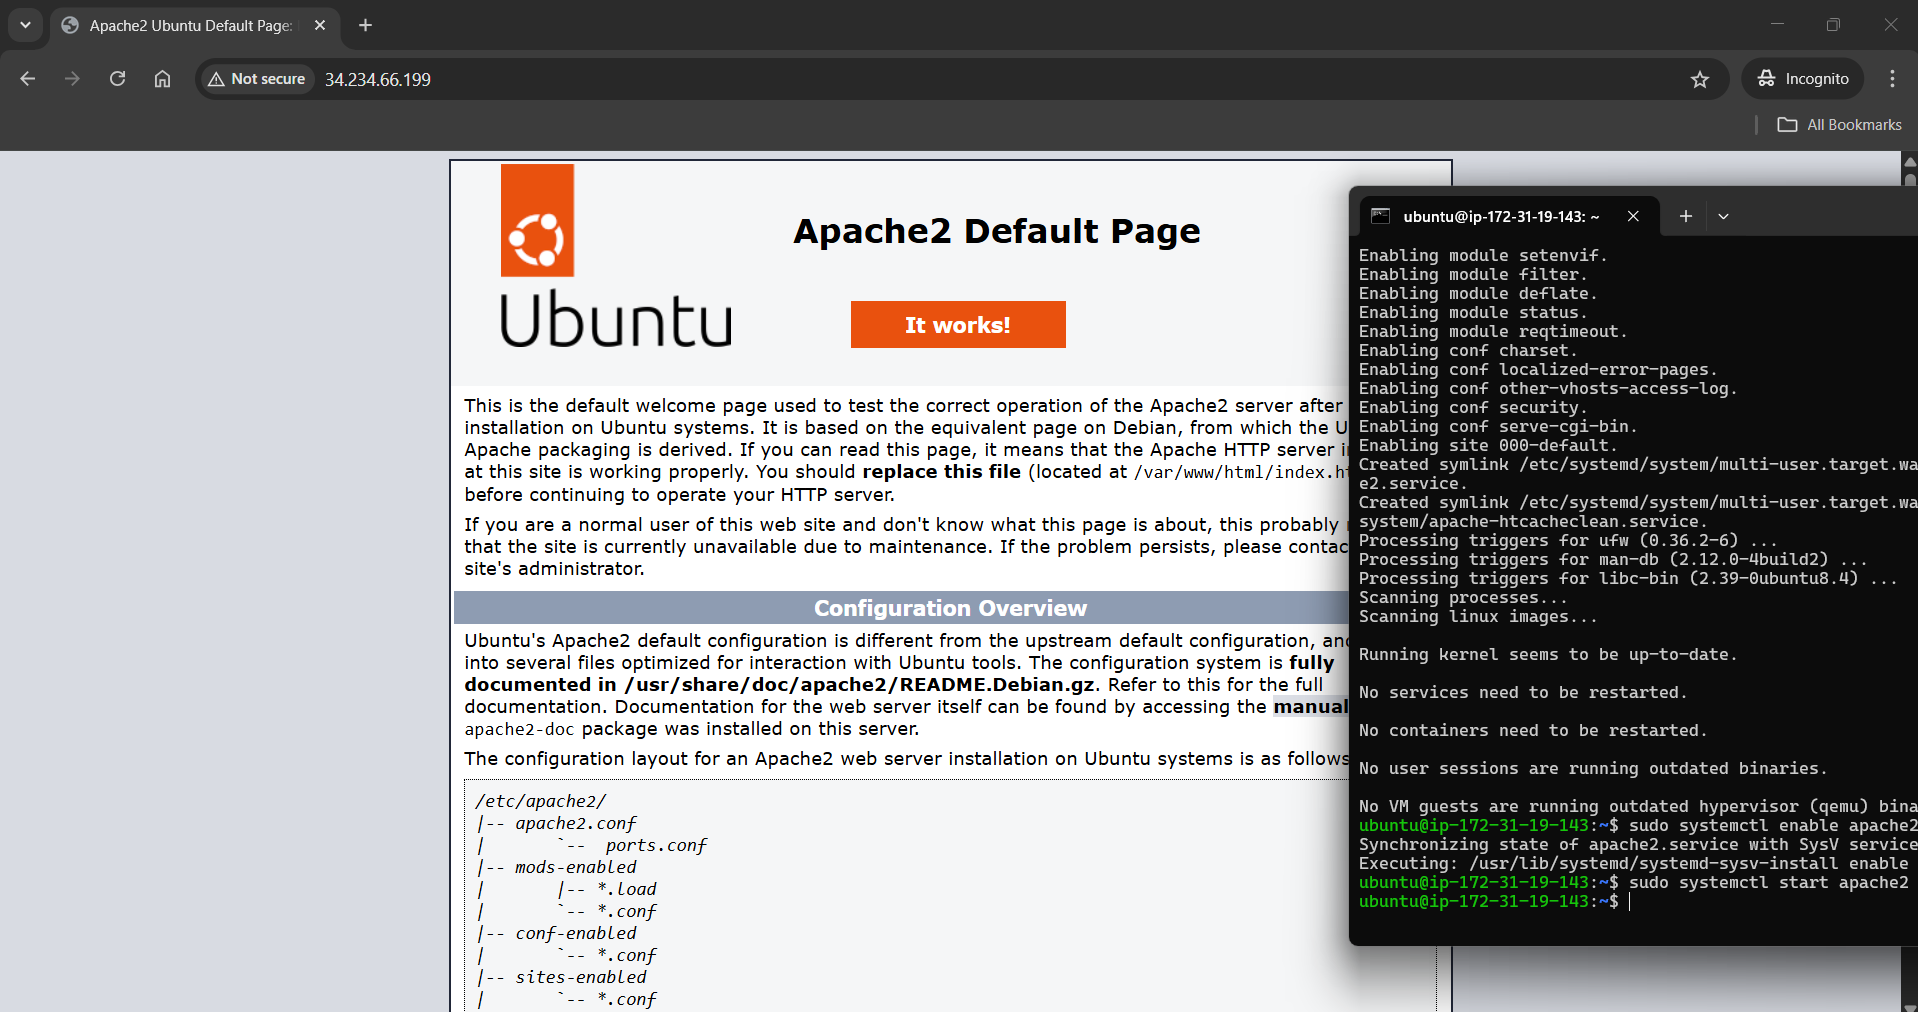
Task: Click the *.load entry in the tree
Action: 627,889
